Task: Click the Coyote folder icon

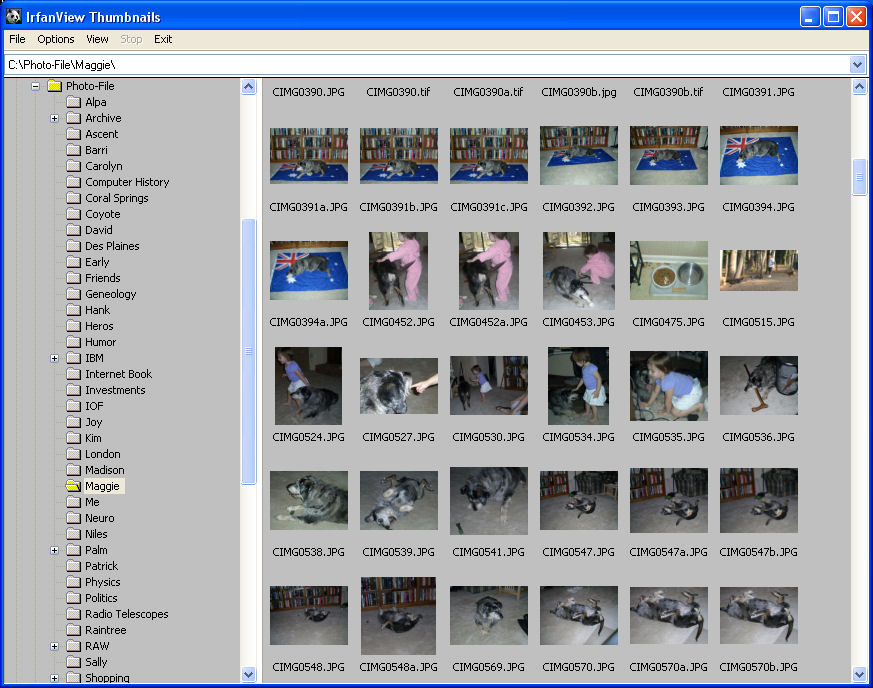Action: click(73, 214)
